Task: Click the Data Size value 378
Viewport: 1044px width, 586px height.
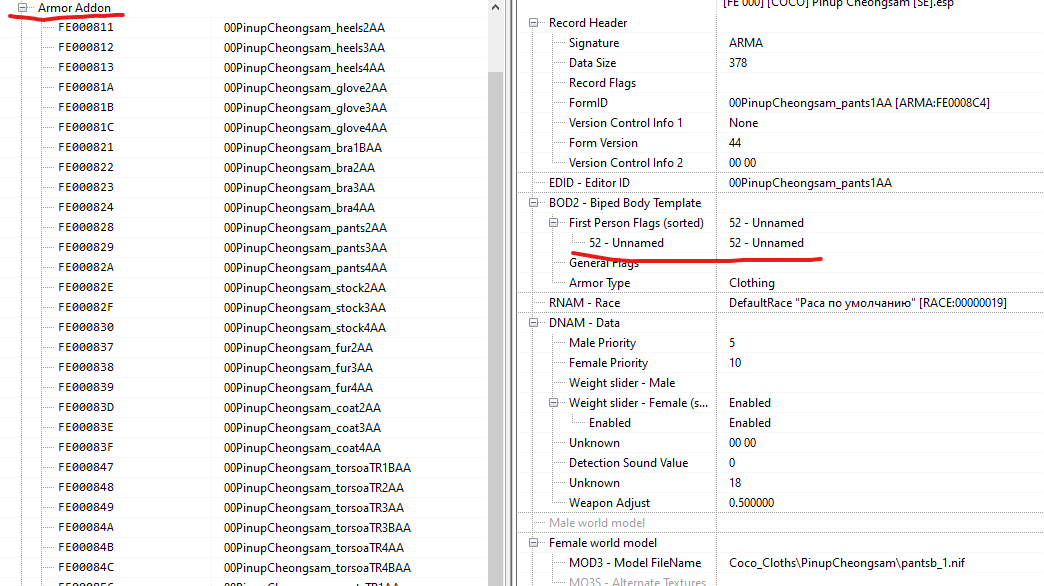Action: pyautogui.click(x=738, y=63)
